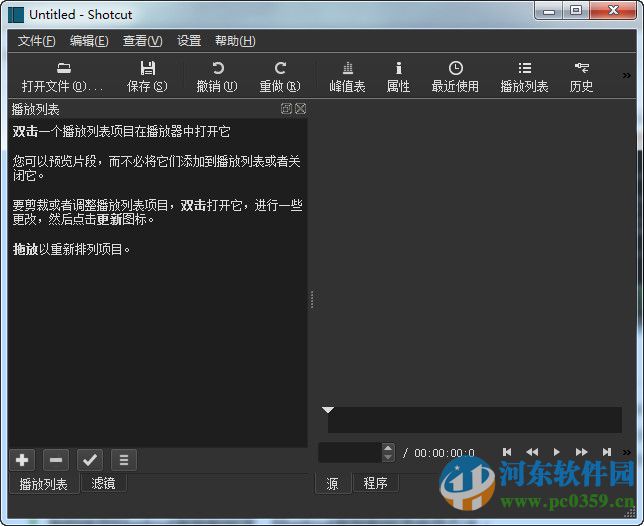This screenshot has height=526, width=644.
Task: Undock the 播放列表 panel
Action: 286,109
